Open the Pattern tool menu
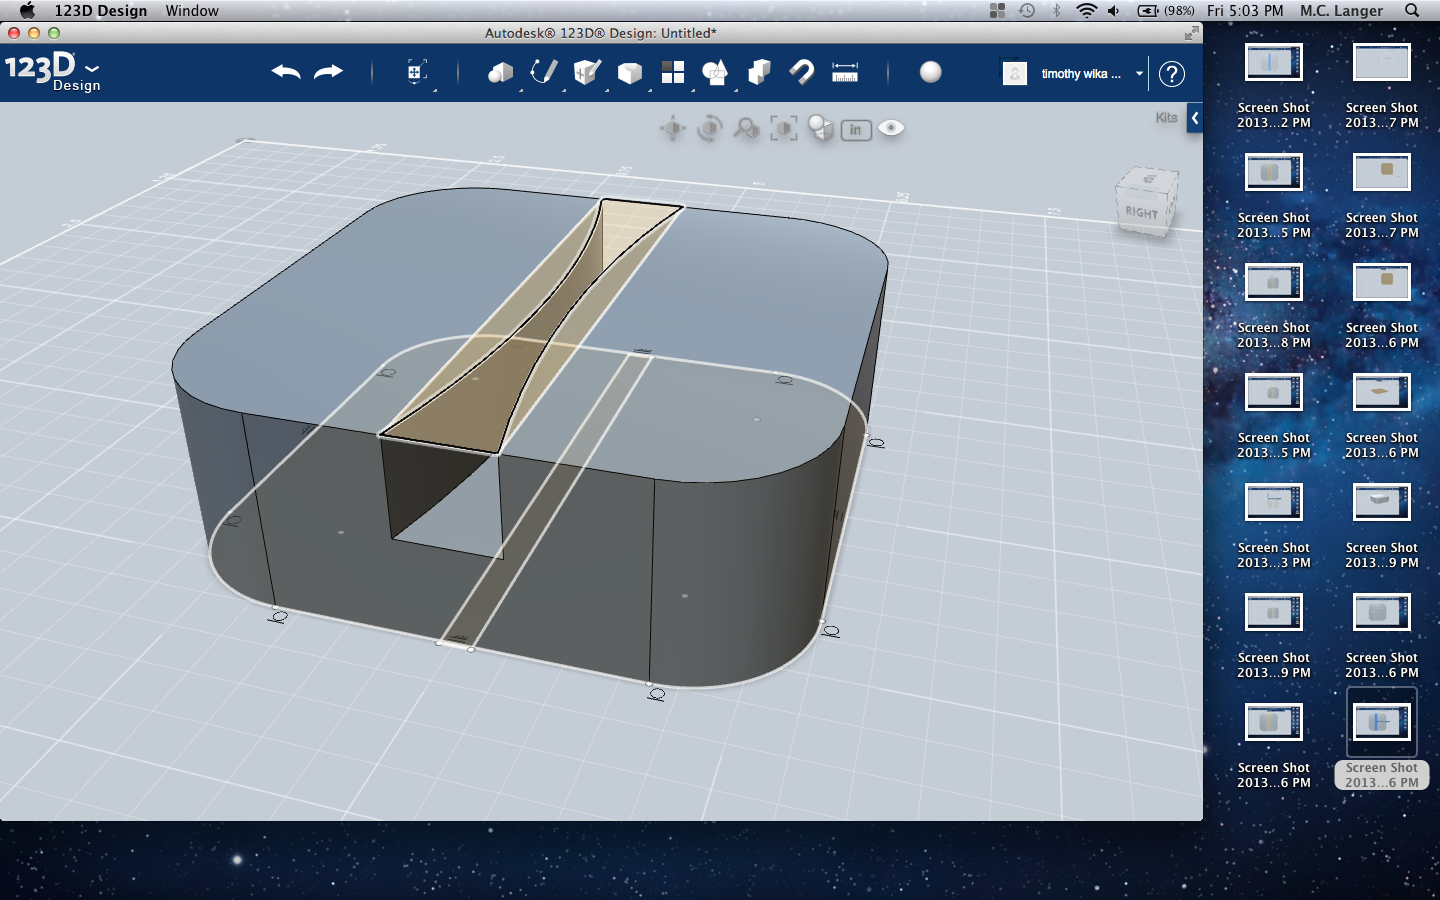The height and width of the screenshot is (900, 1440). click(673, 72)
